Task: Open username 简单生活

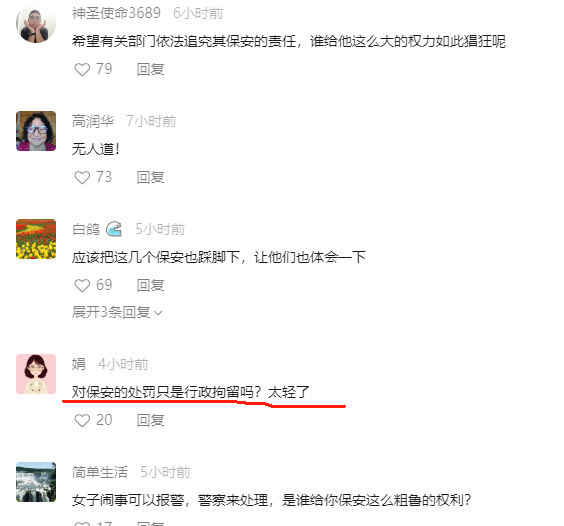Action: (x=100, y=472)
